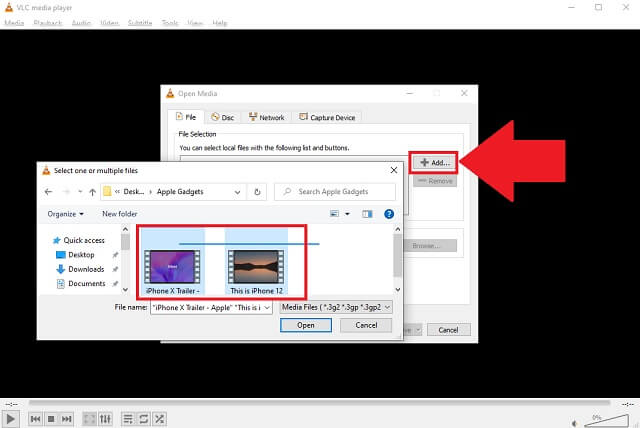Screen dimensions: 640x428
Task: Click the change view icon
Action: [334, 214]
